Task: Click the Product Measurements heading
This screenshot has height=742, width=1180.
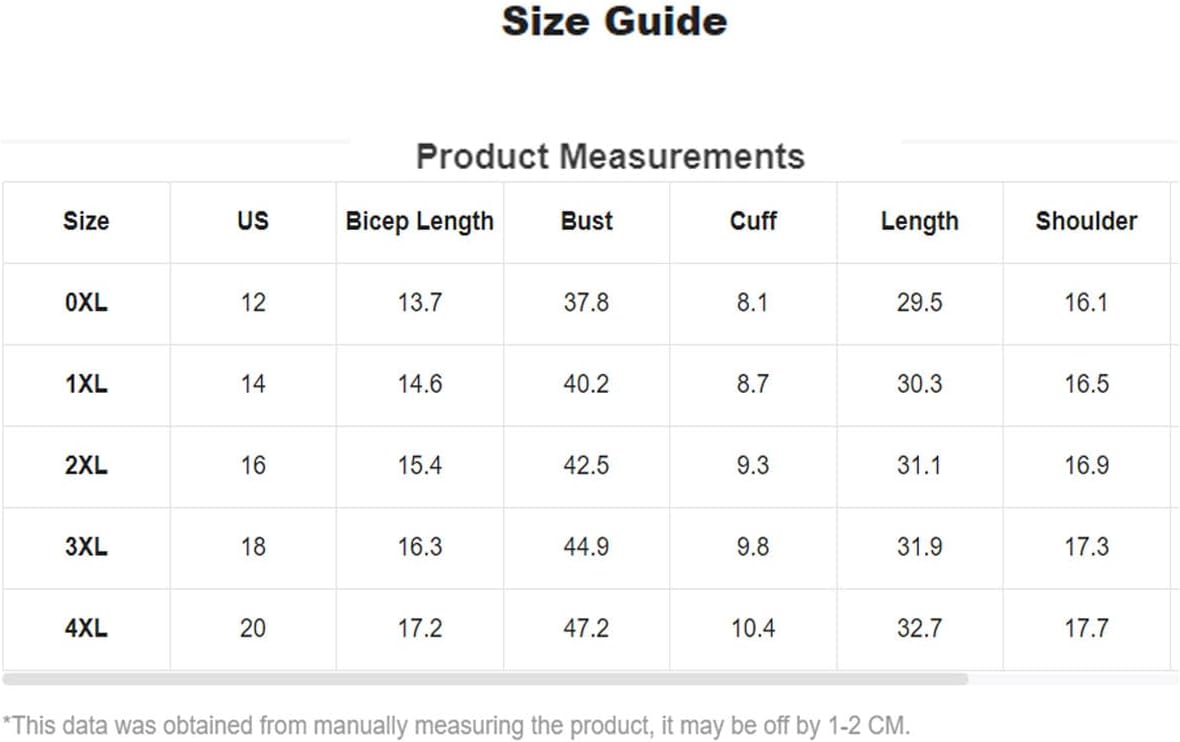Action: (610, 157)
